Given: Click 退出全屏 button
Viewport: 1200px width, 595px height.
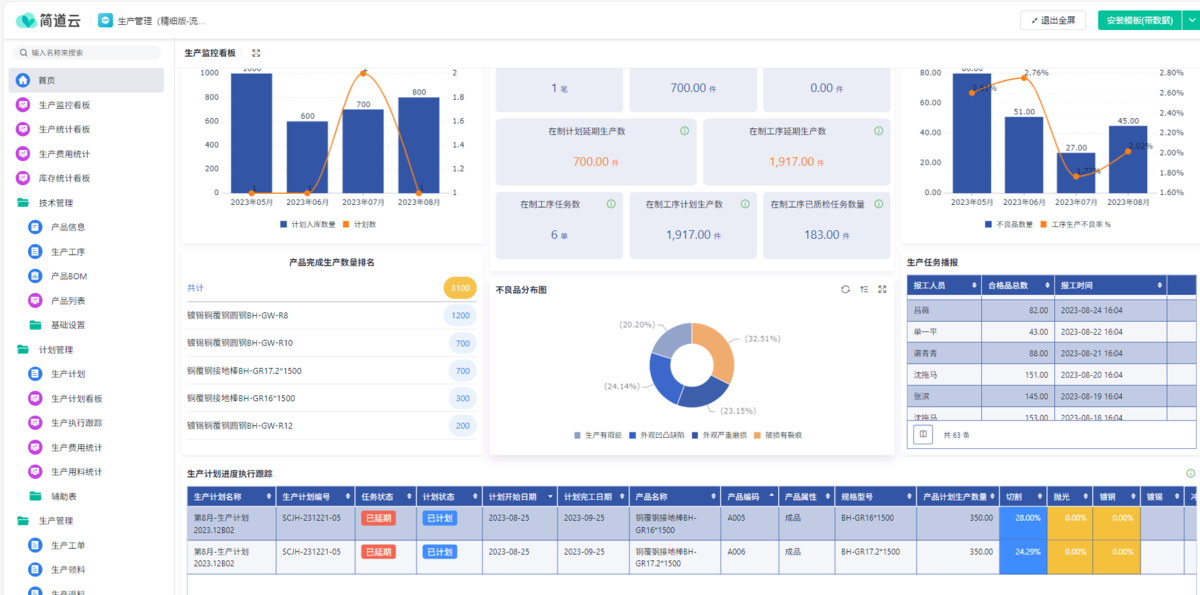Looking at the screenshot, I should pyautogui.click(x=1053, y=20).
